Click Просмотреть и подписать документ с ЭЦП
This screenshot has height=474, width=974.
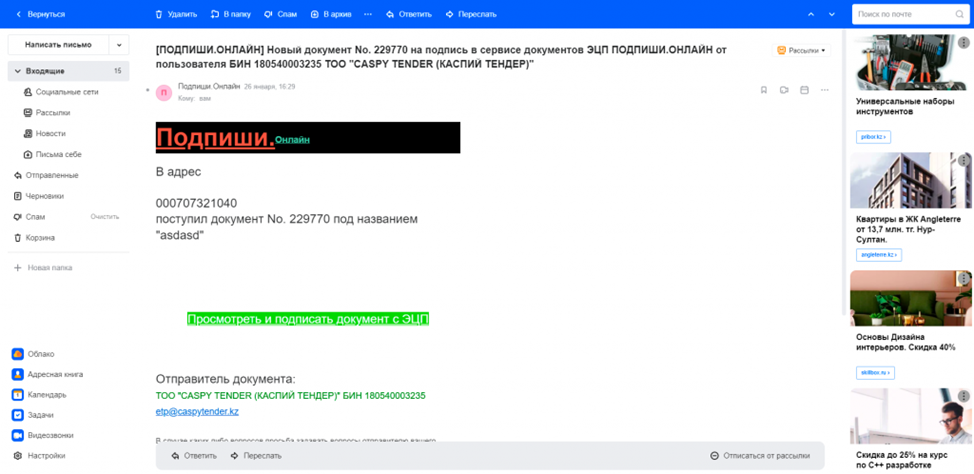point(308,319)
